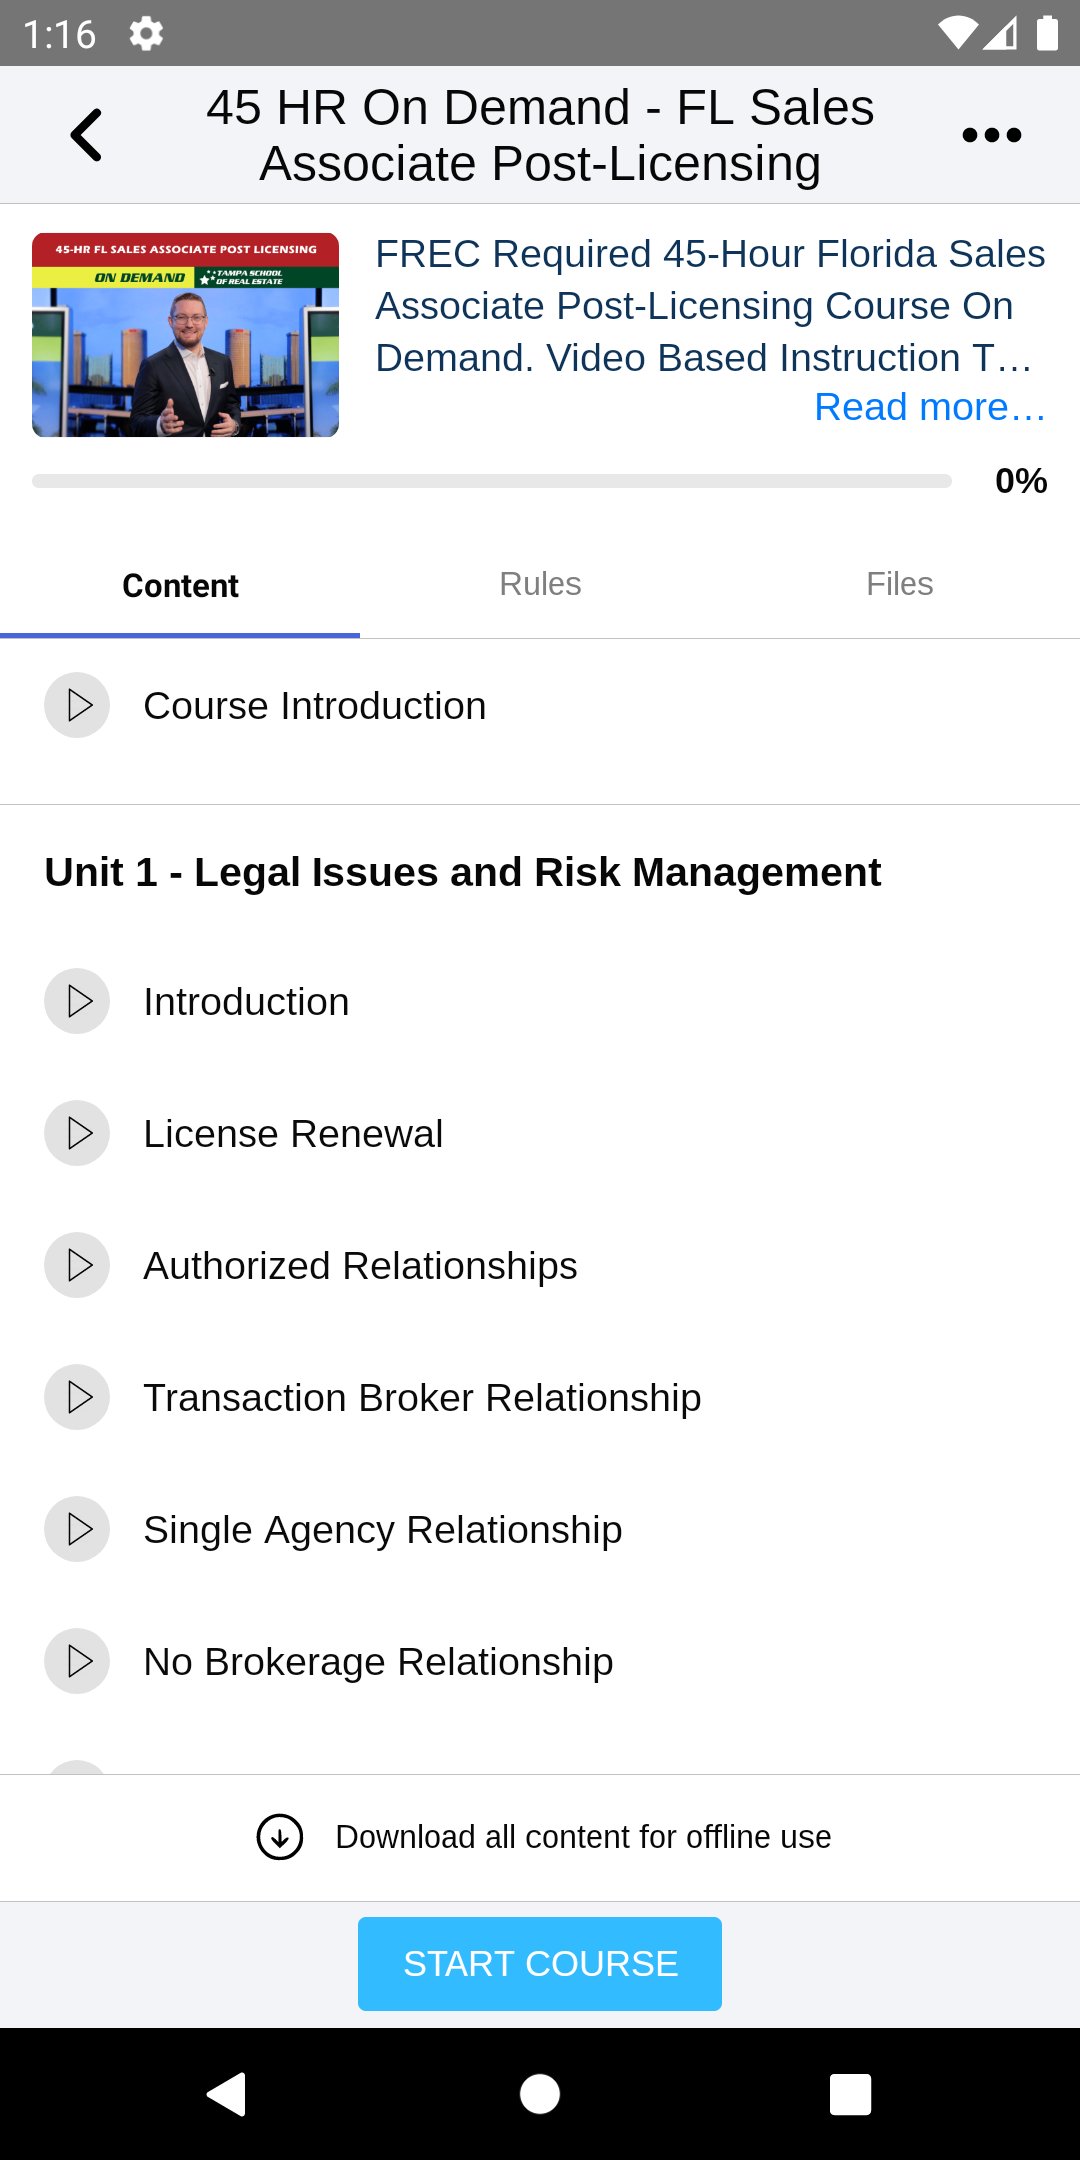Open the course thumbnail image
Screen dimensions: 1080x2160
(185, 335)
